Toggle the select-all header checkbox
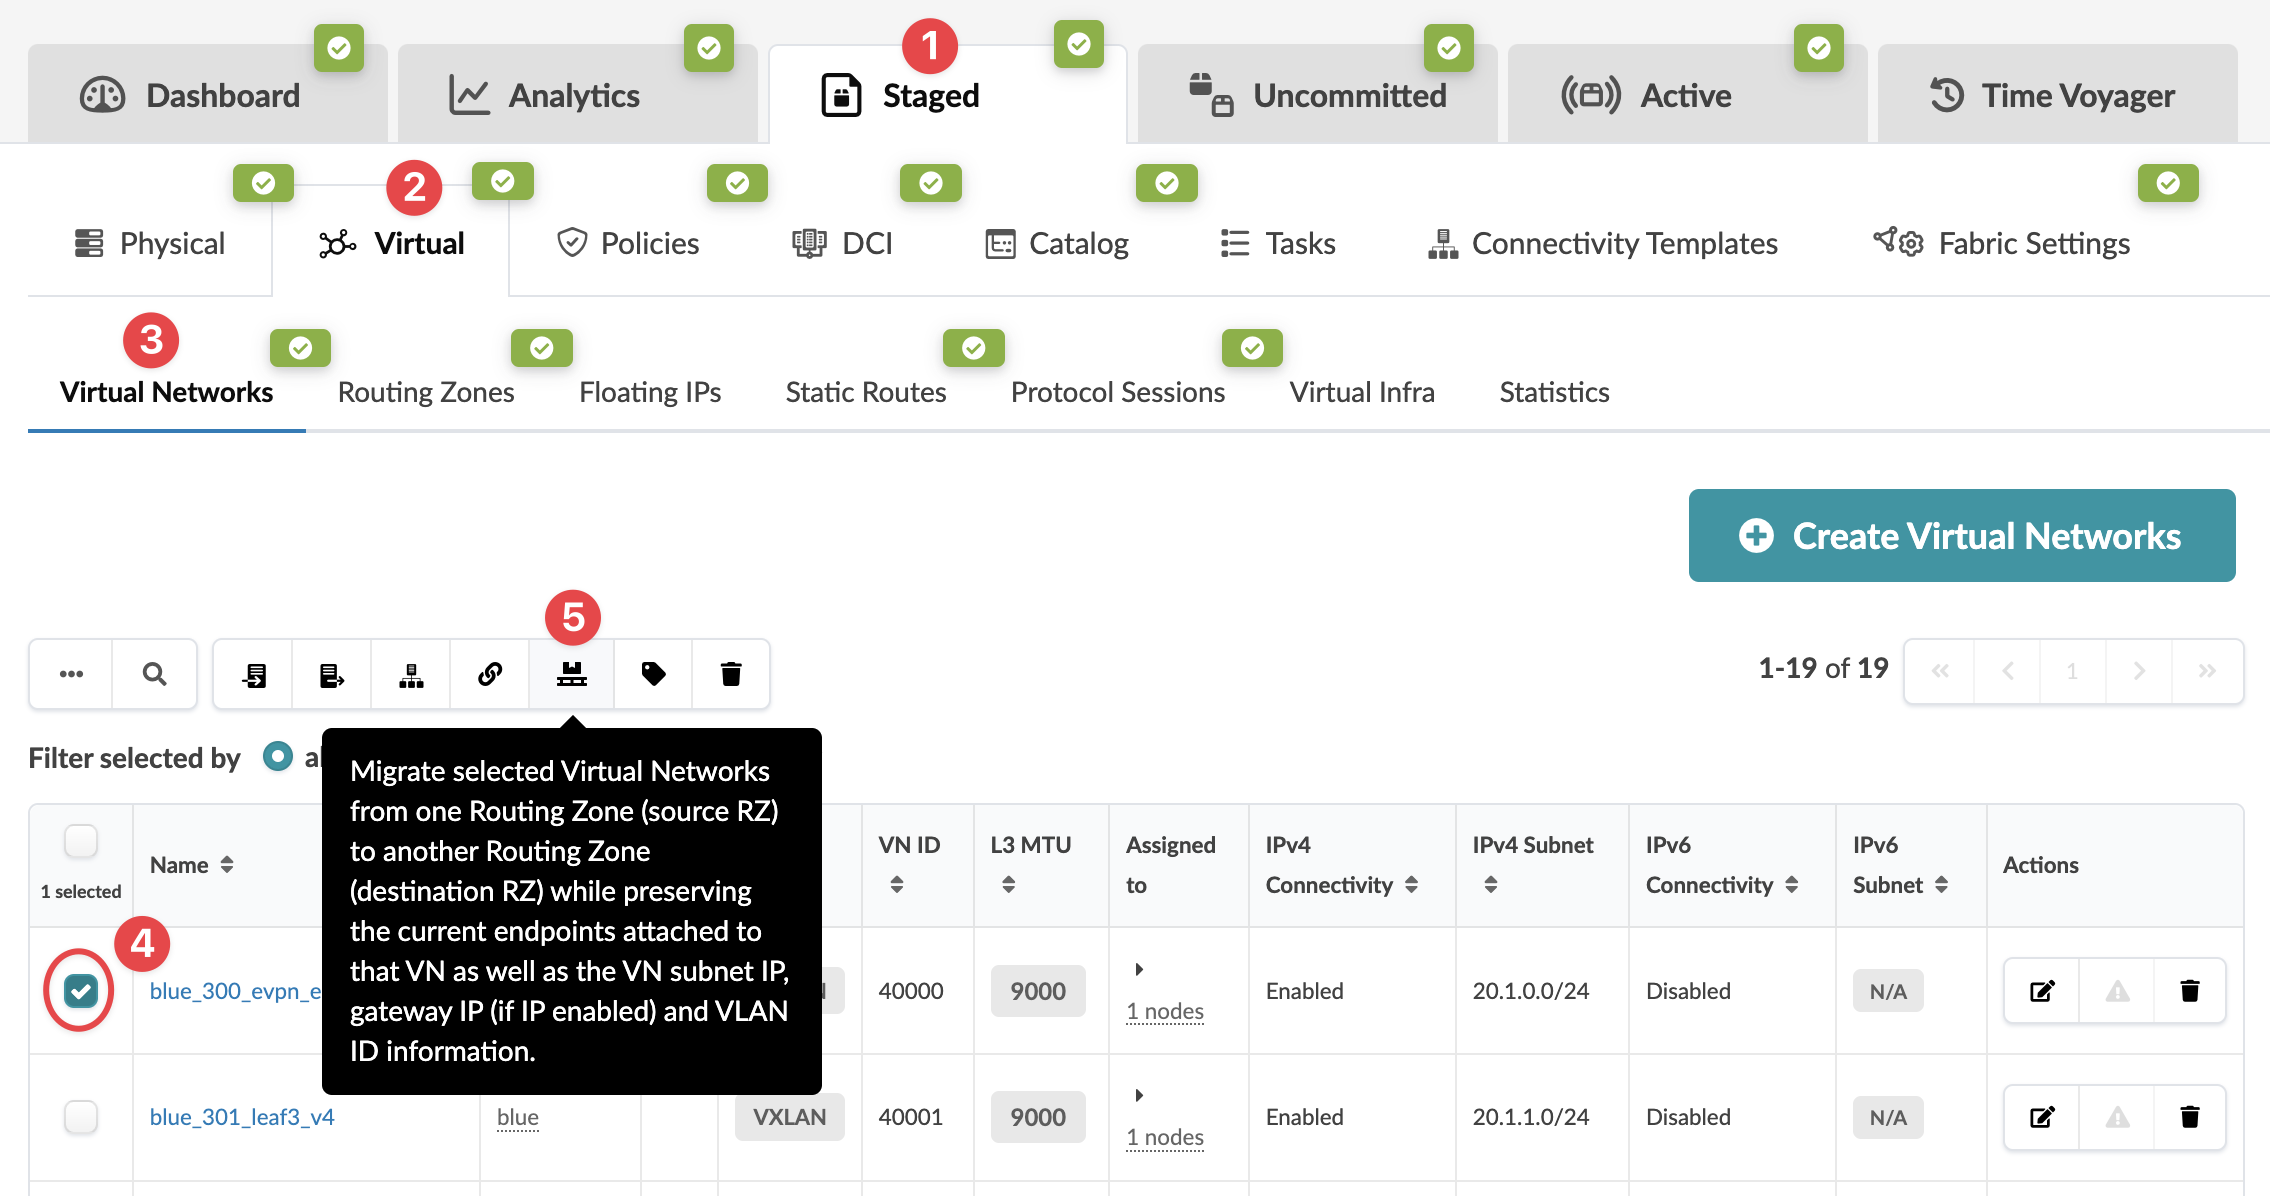The image size is (2270, 1196). [80, 841]
